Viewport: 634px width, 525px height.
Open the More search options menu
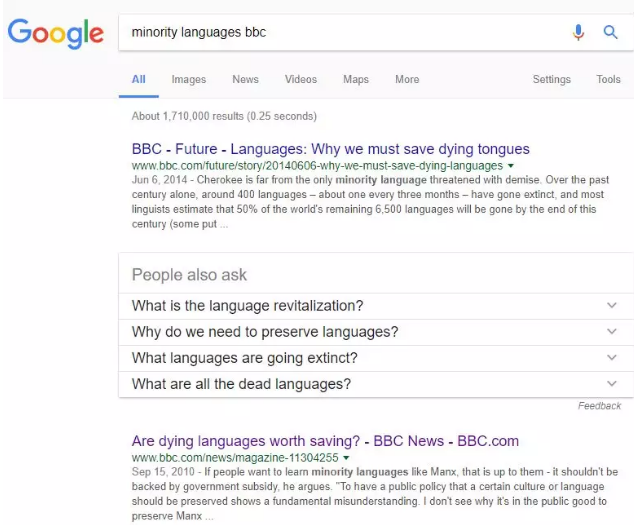click(407, 79)
